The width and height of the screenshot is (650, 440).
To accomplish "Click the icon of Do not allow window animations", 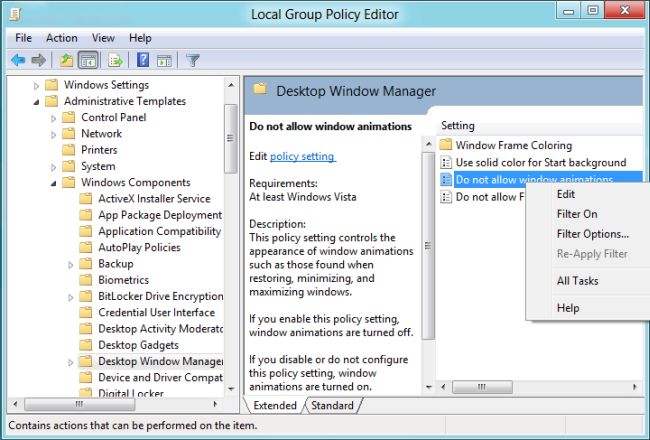I will (446, 180).
